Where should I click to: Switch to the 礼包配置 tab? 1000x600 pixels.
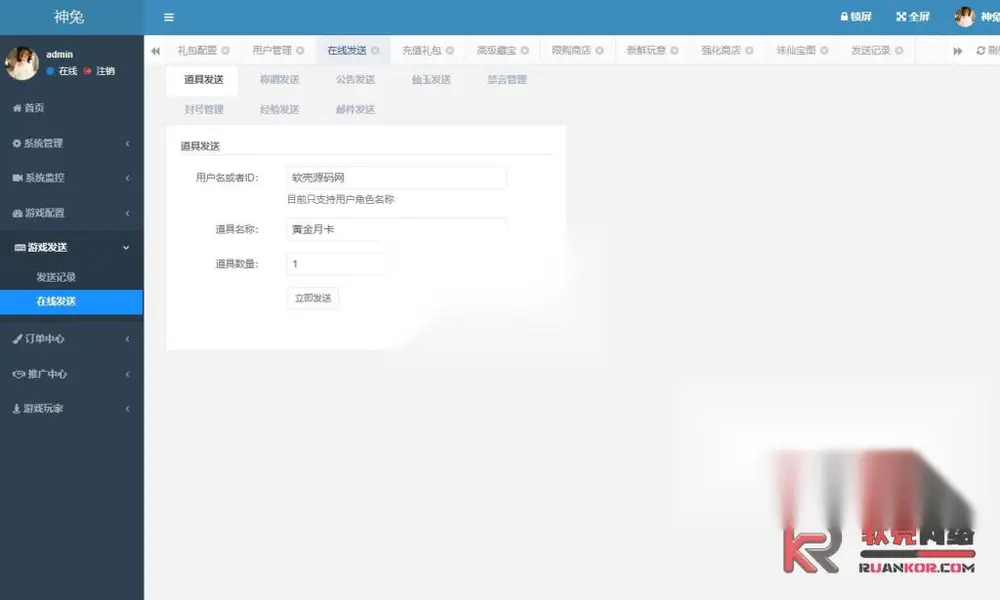pos(197,50)
